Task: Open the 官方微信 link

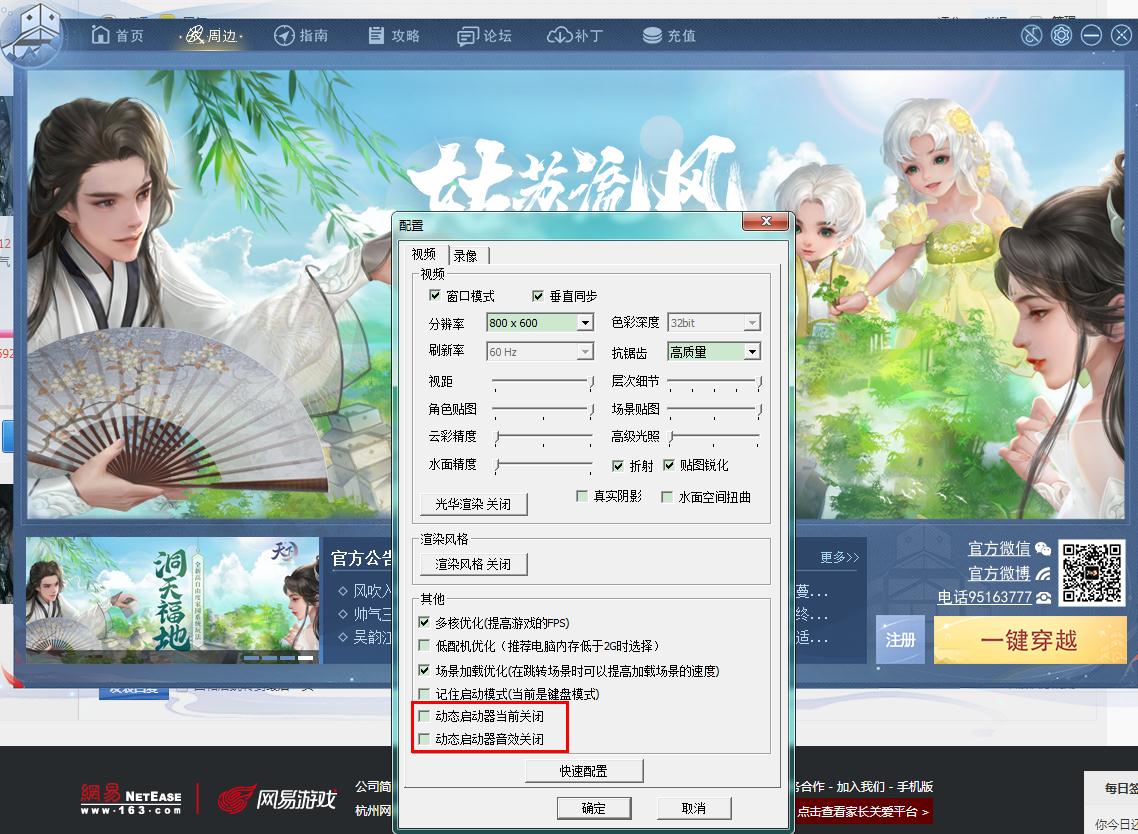Action: click(999, 548)
